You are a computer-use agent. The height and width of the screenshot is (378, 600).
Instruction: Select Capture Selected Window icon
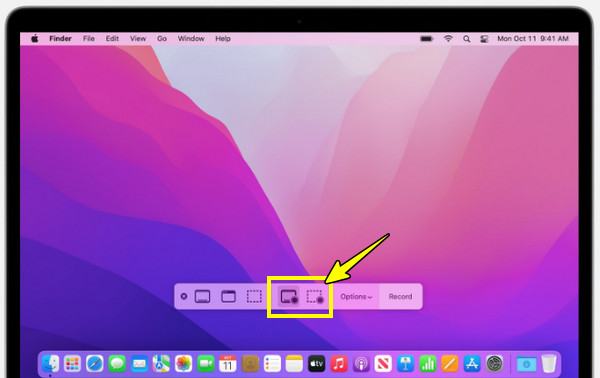(x=228, y=297)
